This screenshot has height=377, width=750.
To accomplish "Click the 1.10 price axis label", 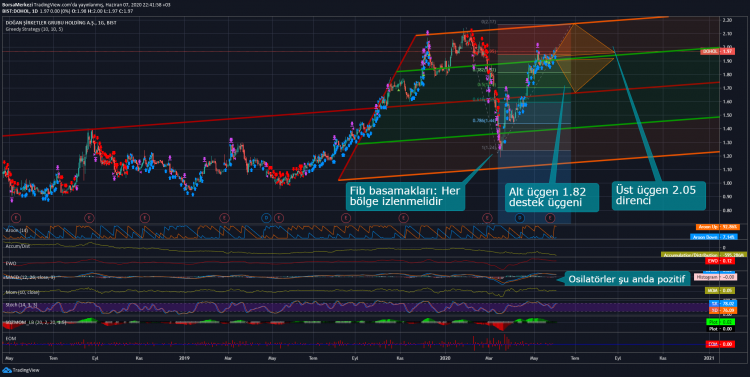I will pos(728,169).
